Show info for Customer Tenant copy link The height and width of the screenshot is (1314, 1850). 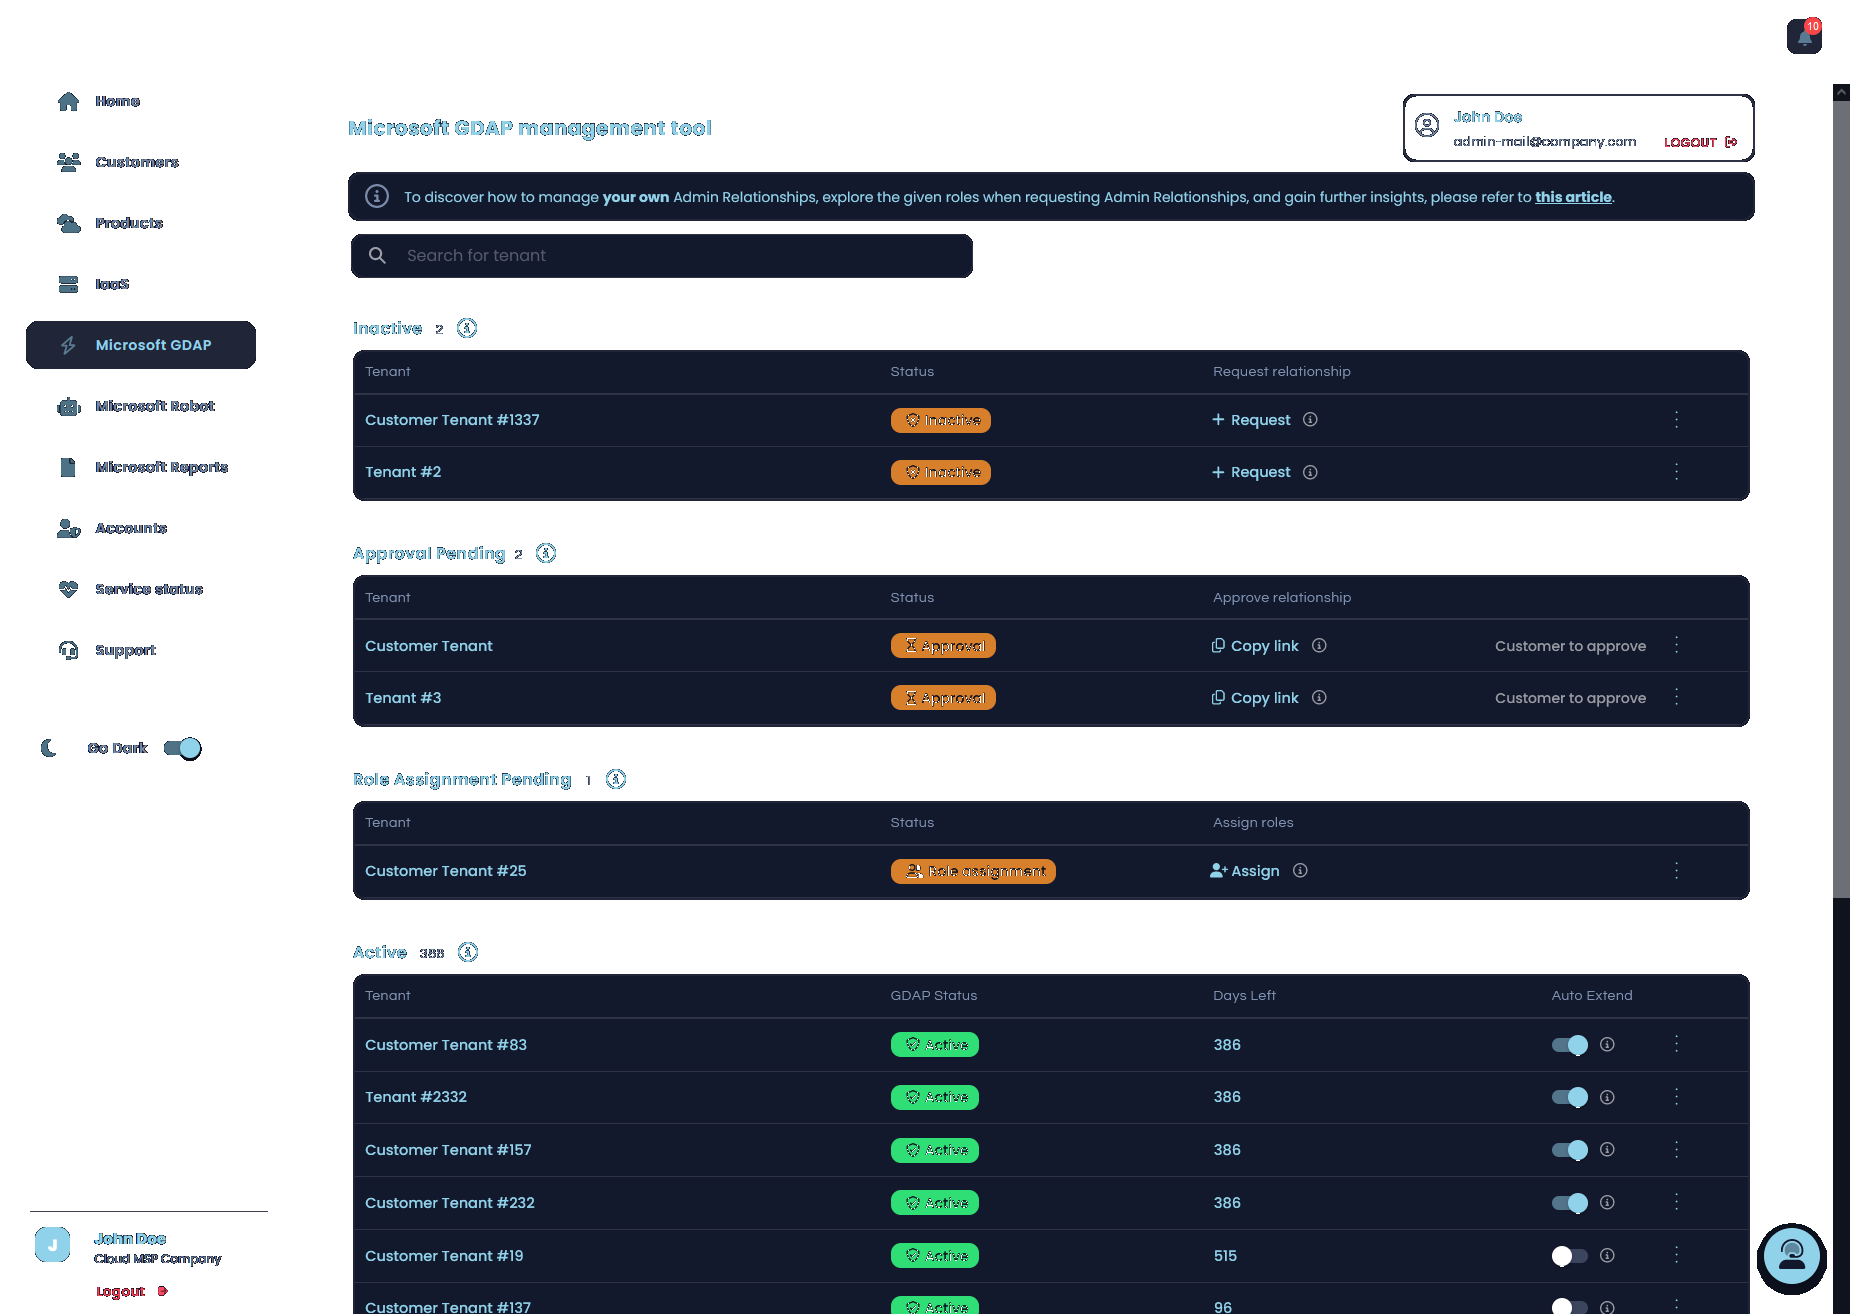click(1319, 646)
